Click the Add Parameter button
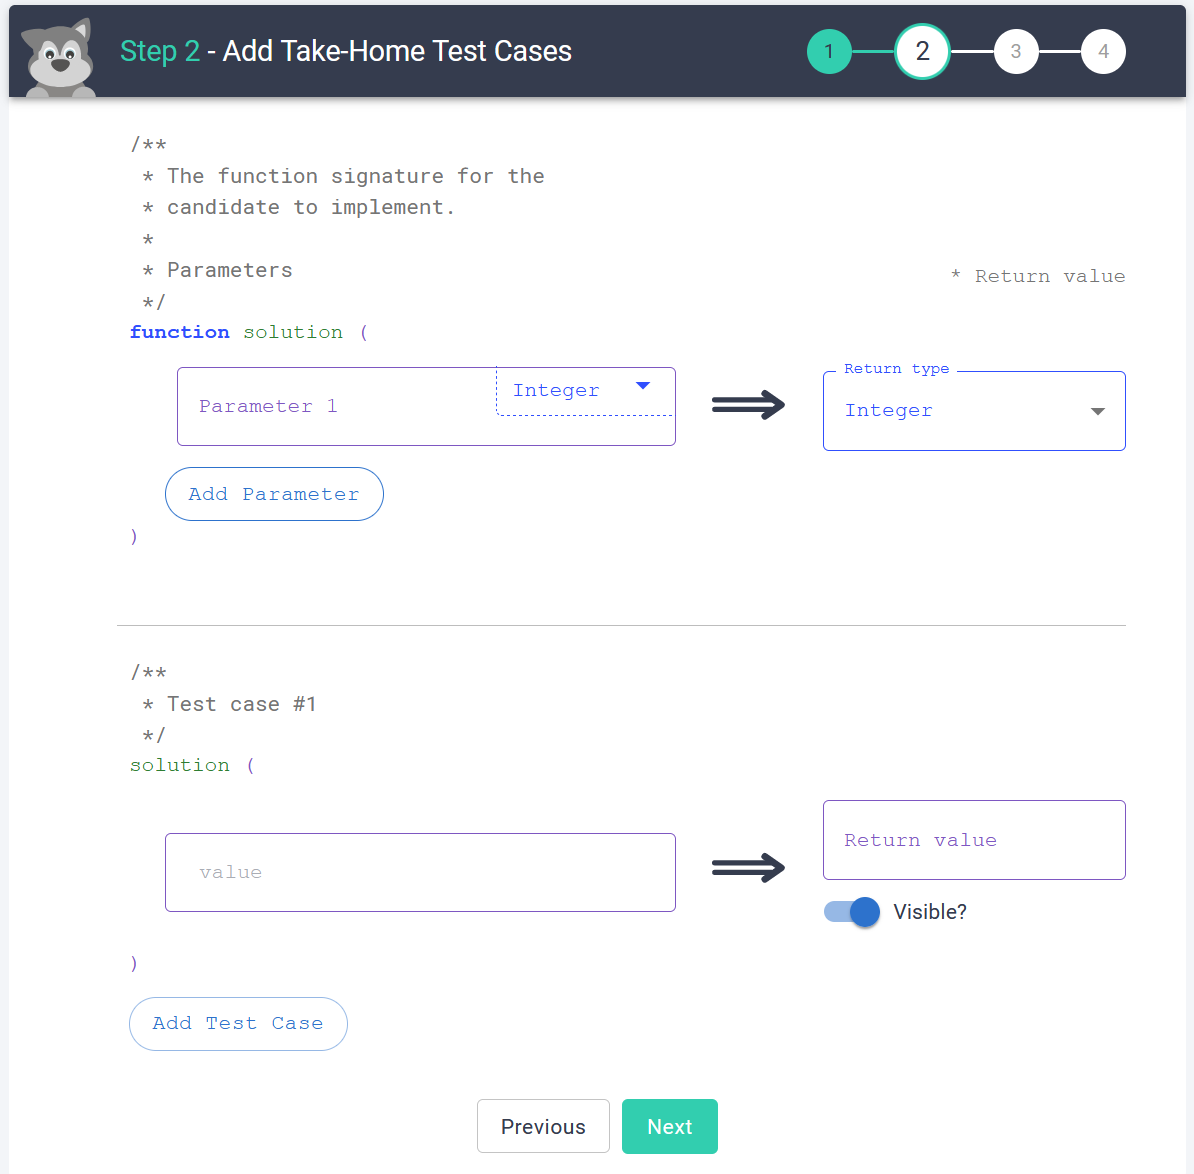The width and height of the screenshot is (1194, 1174). click(274, 494)
